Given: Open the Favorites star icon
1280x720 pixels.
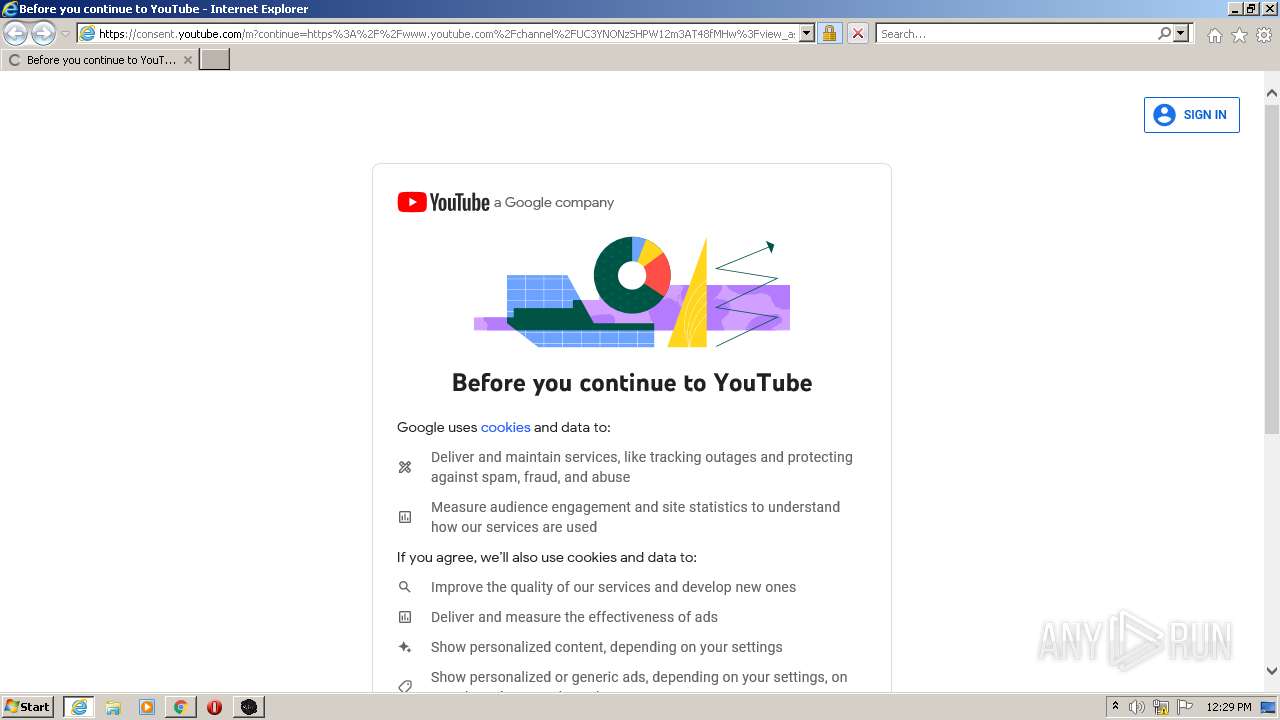Looking at the screenshot, I should 1239,35.
